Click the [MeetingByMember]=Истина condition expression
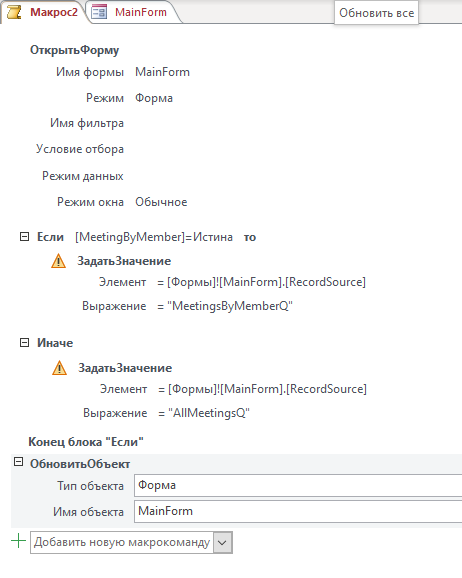Image resolution: width=462 pixels, height=578 pixels. click(x=154, y=237)
